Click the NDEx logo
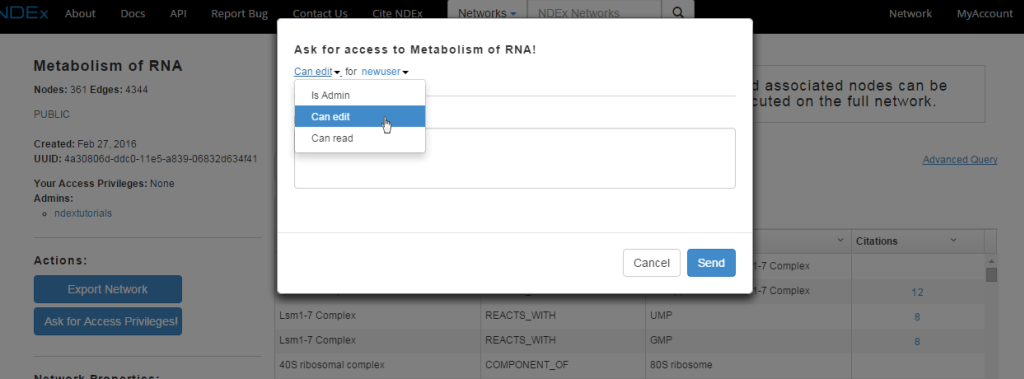Viewport: 1024px width, 379px height. pyautogui.click(x=24, y=13)
